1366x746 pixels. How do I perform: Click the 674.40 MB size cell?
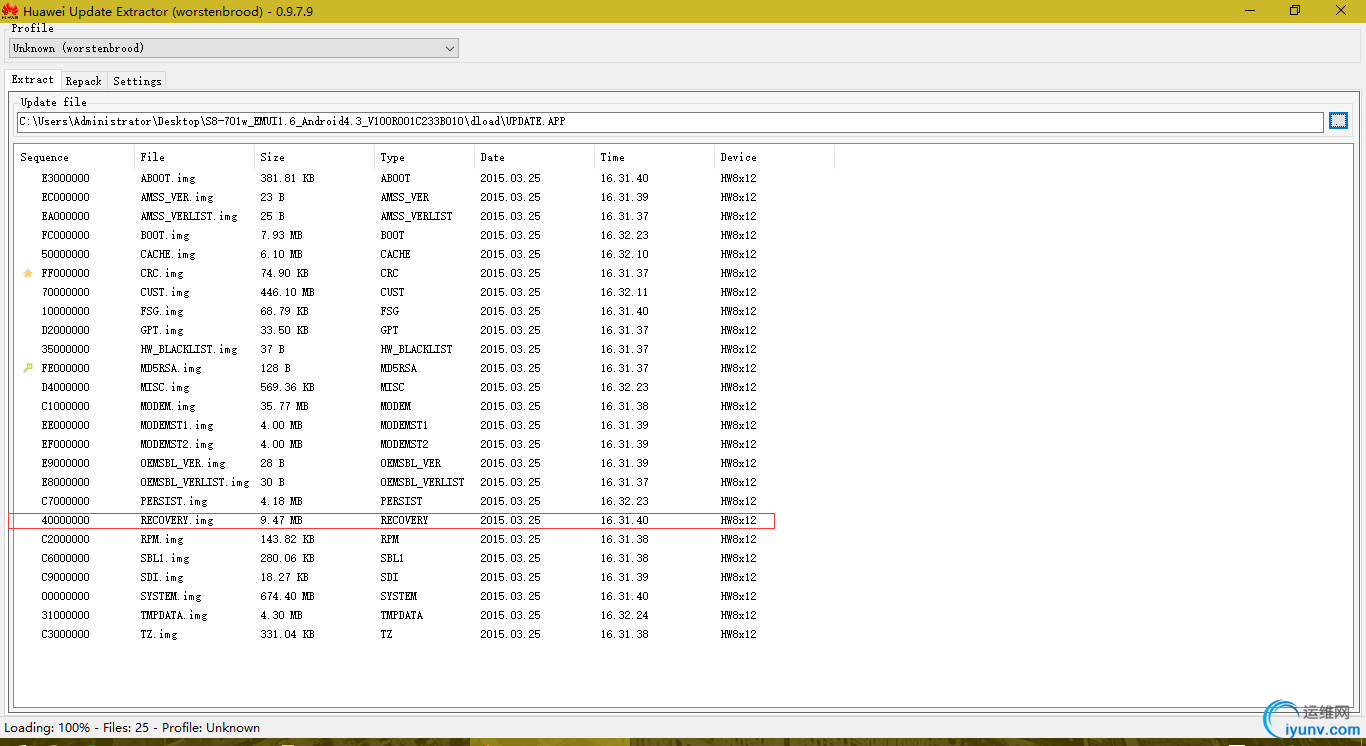tap(287, 596)
